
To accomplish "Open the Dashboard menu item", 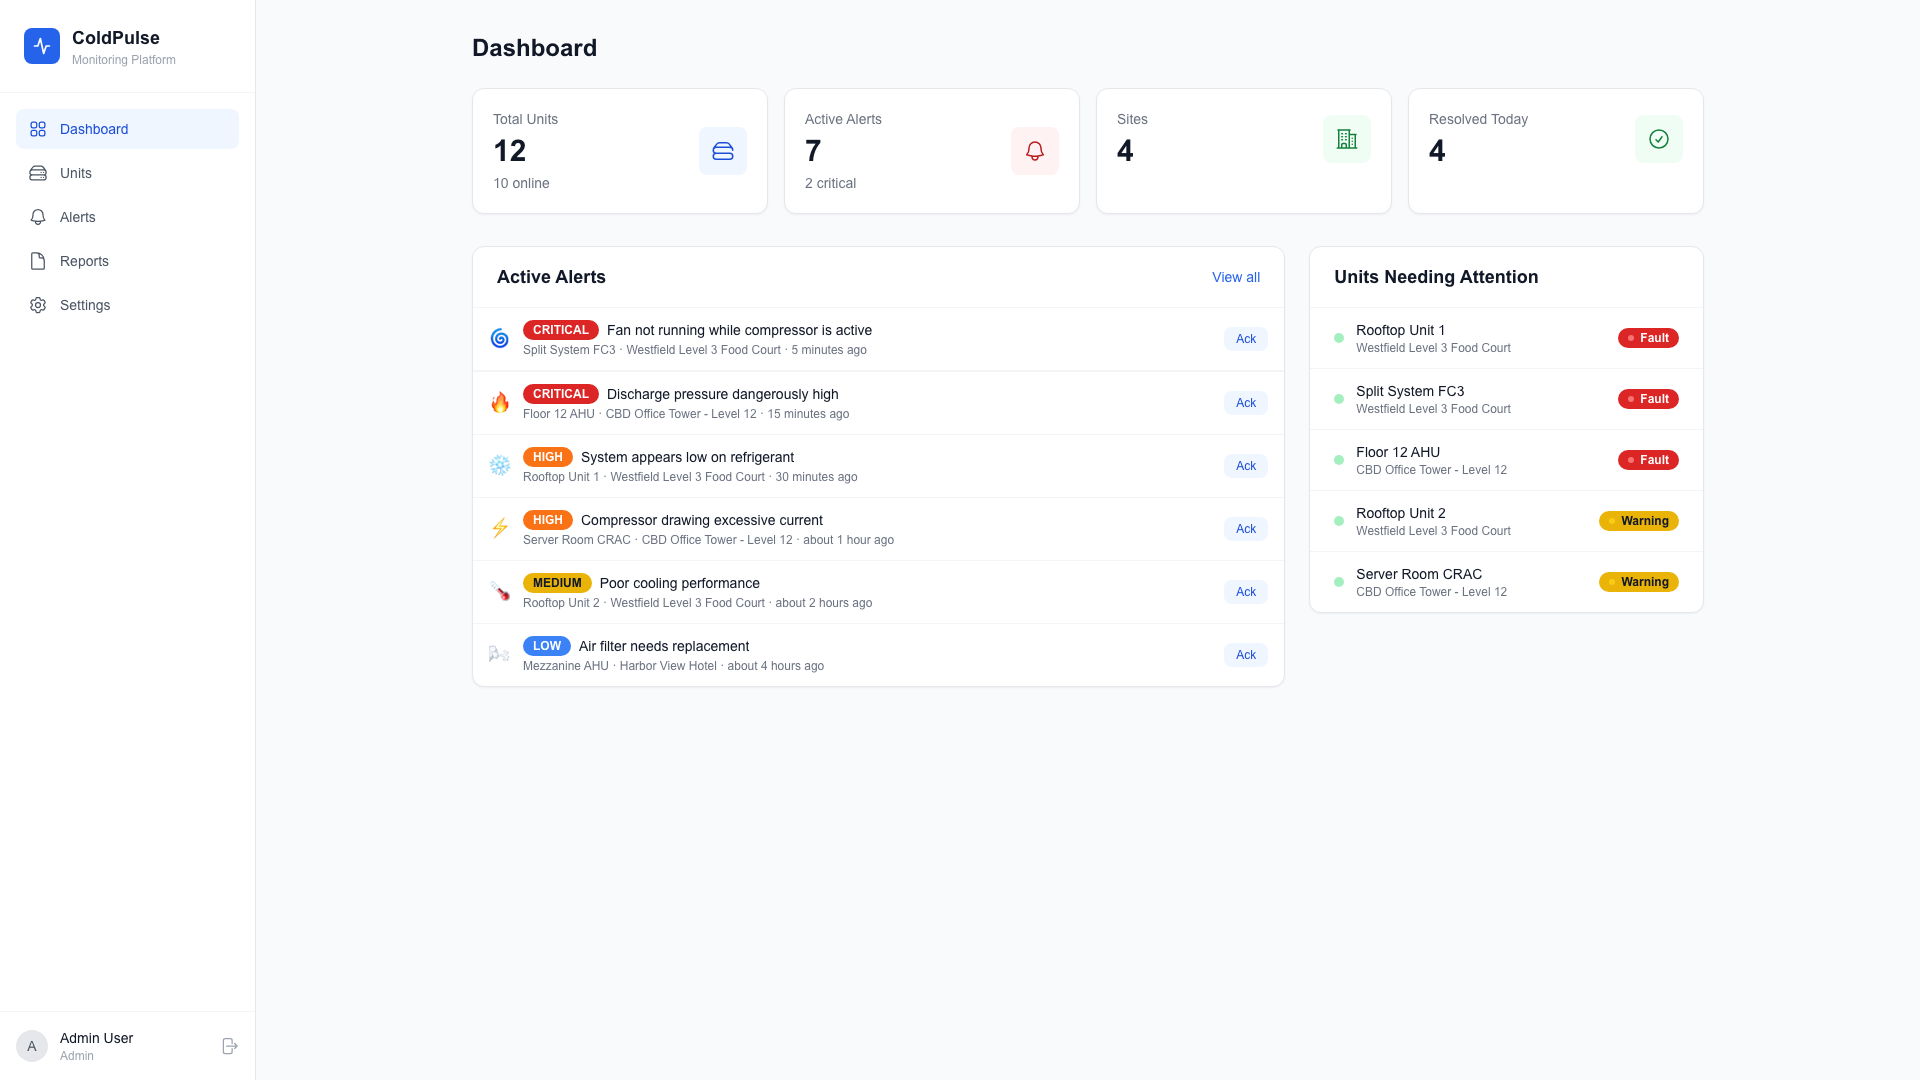I will (127, 129).
